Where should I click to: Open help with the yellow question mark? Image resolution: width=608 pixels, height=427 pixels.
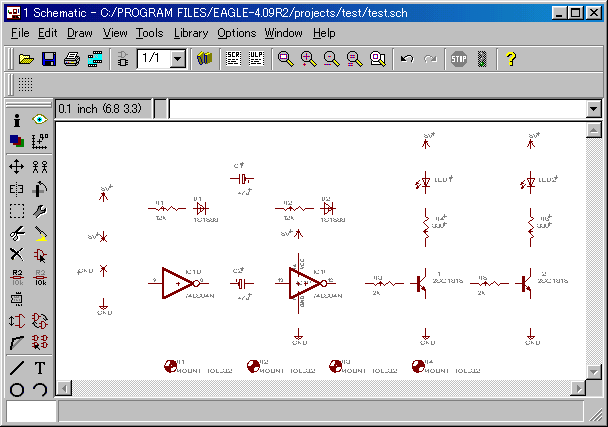[x=511, y=59]
